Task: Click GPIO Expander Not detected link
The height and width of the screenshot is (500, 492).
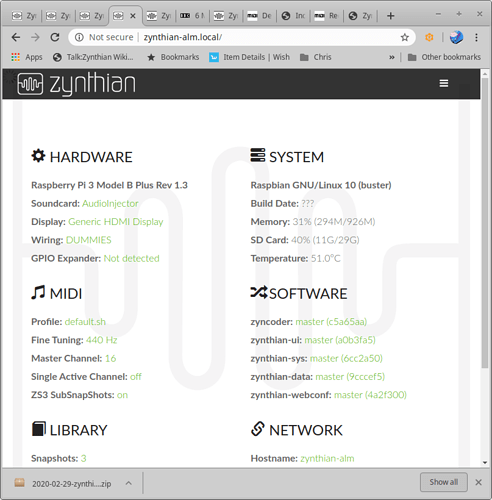Action: click(x=131, y=258)
